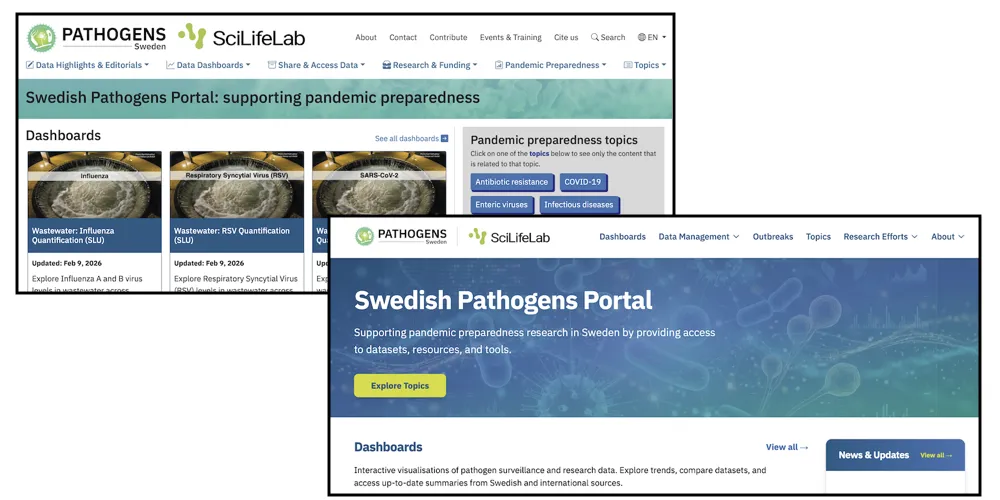Click See all dashboards link

click(x=411, y=138)
